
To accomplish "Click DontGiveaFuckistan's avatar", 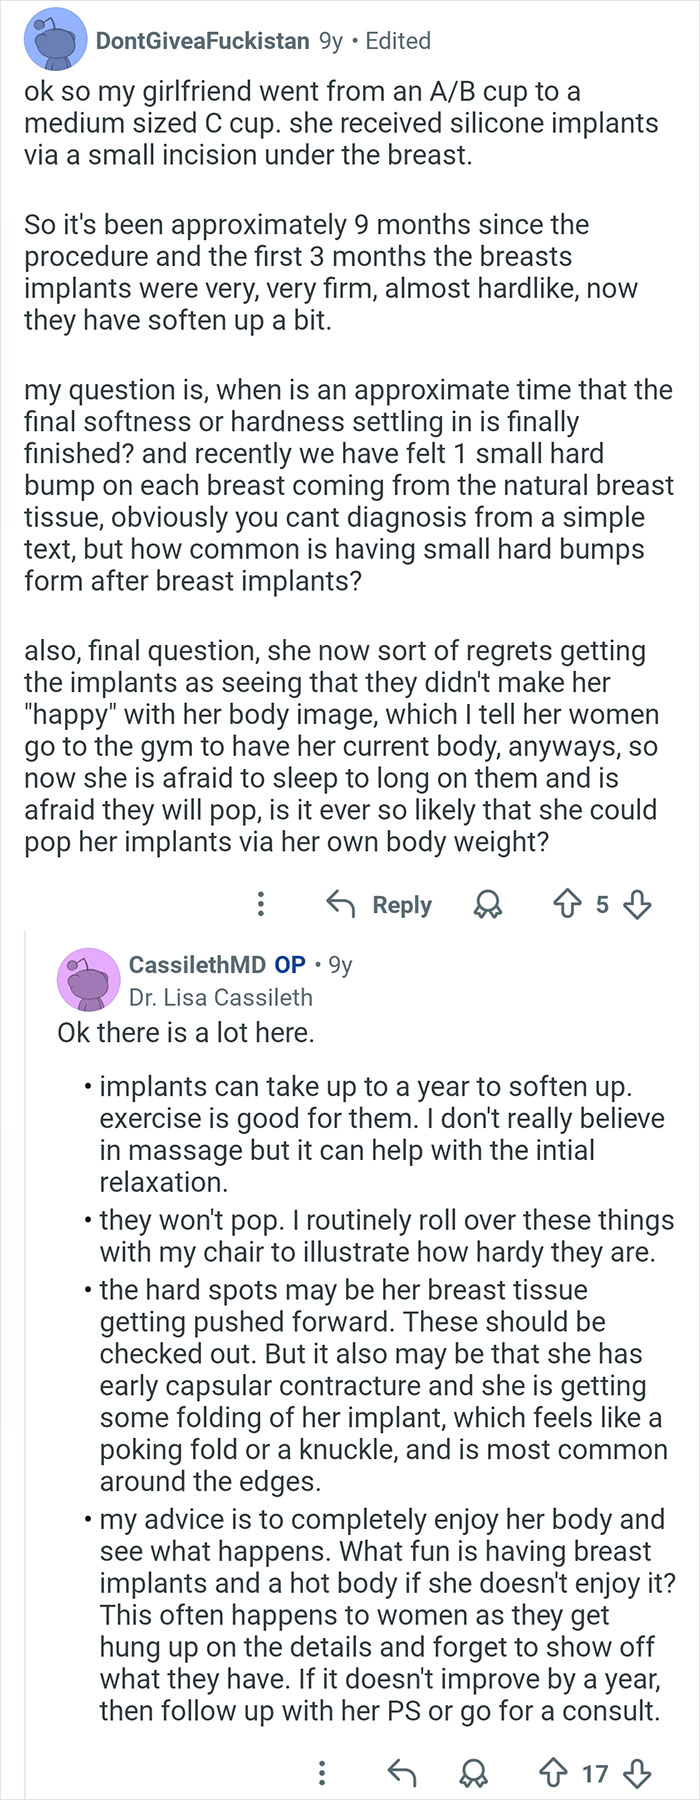I will tap(55, 41).
